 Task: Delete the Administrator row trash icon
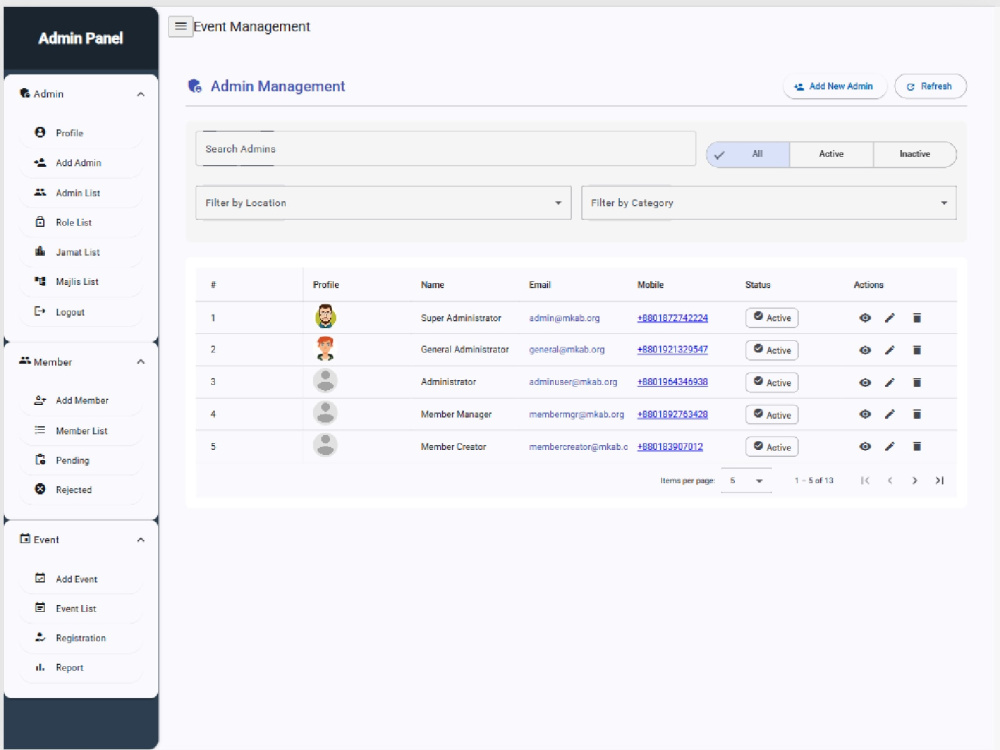click(x=917, y=383)
